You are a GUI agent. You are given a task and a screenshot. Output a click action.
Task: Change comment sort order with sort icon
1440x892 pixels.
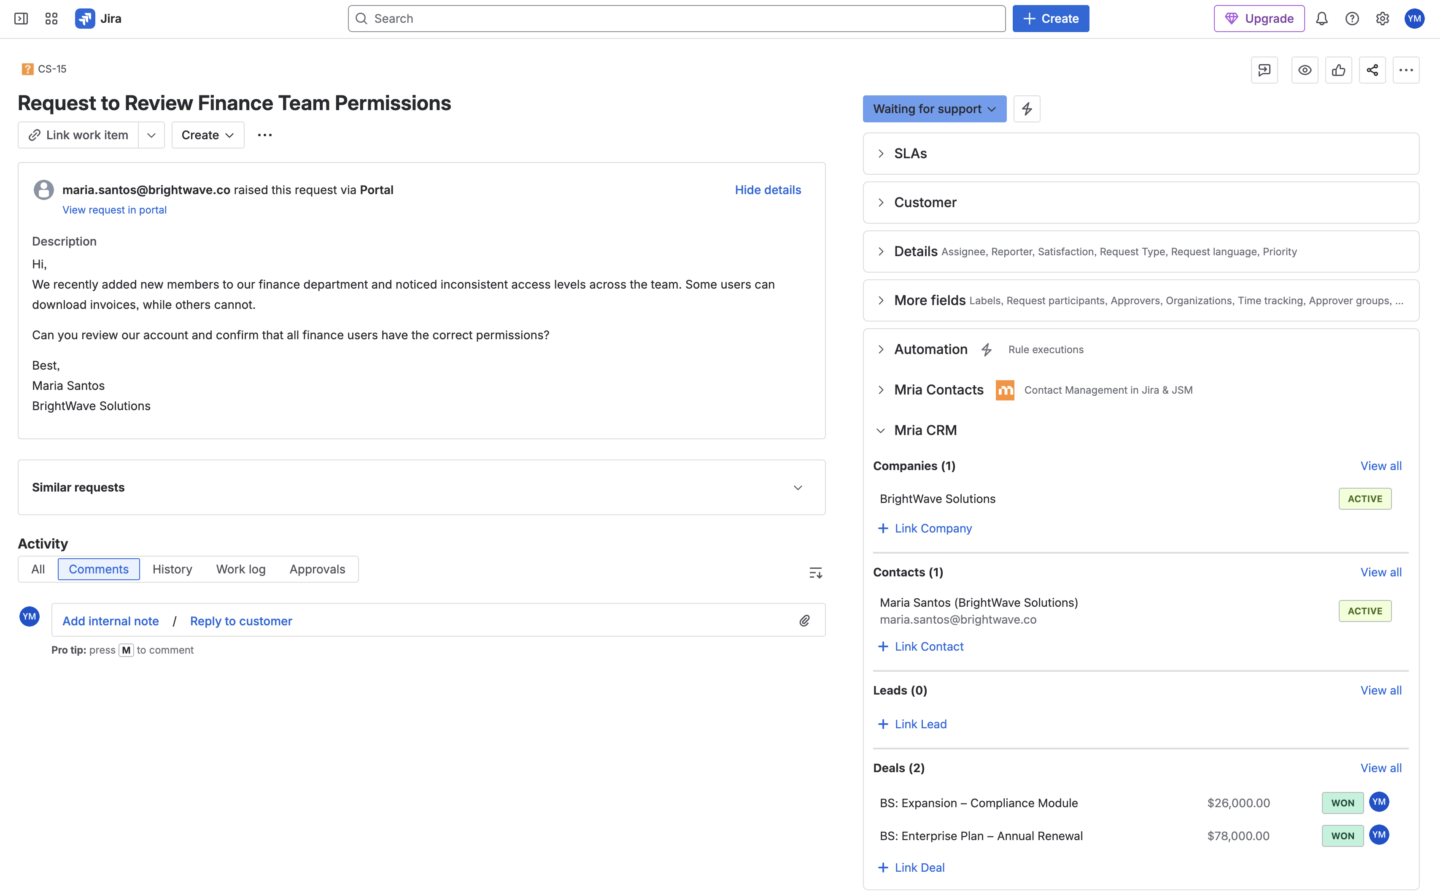[815, 572]
